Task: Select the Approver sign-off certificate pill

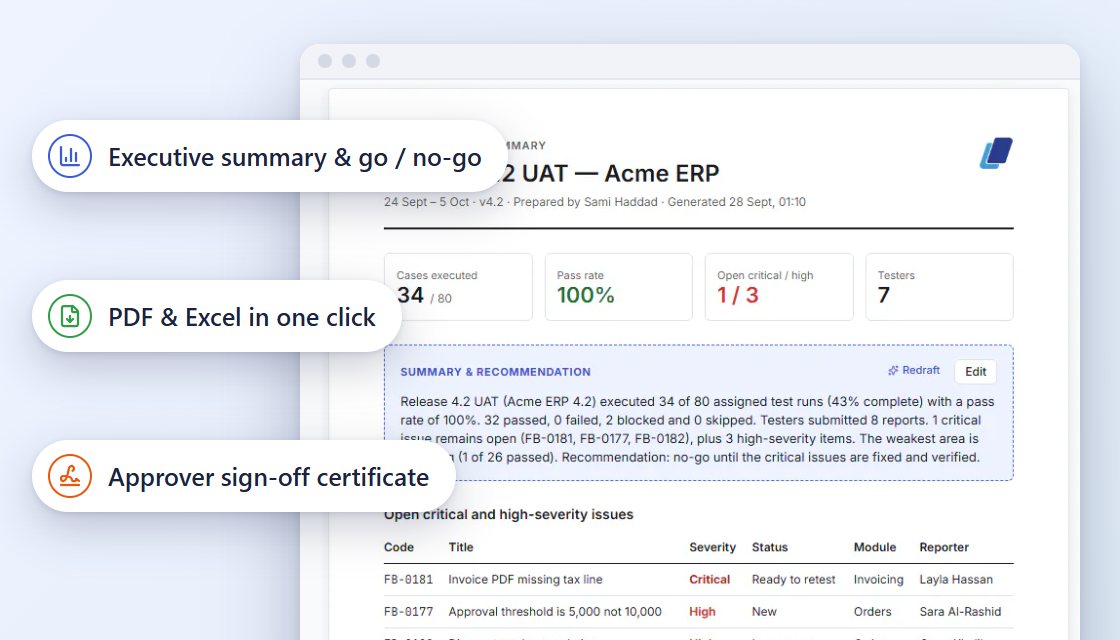Action: click(x=244, y=476)
